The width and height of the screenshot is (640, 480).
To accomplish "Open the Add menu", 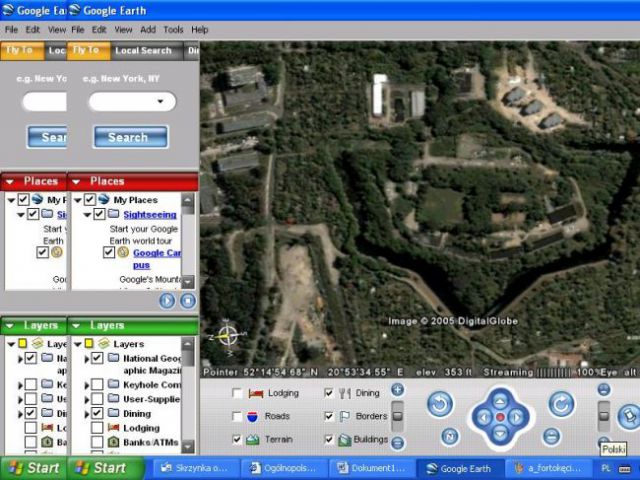I will click(148, 29).
